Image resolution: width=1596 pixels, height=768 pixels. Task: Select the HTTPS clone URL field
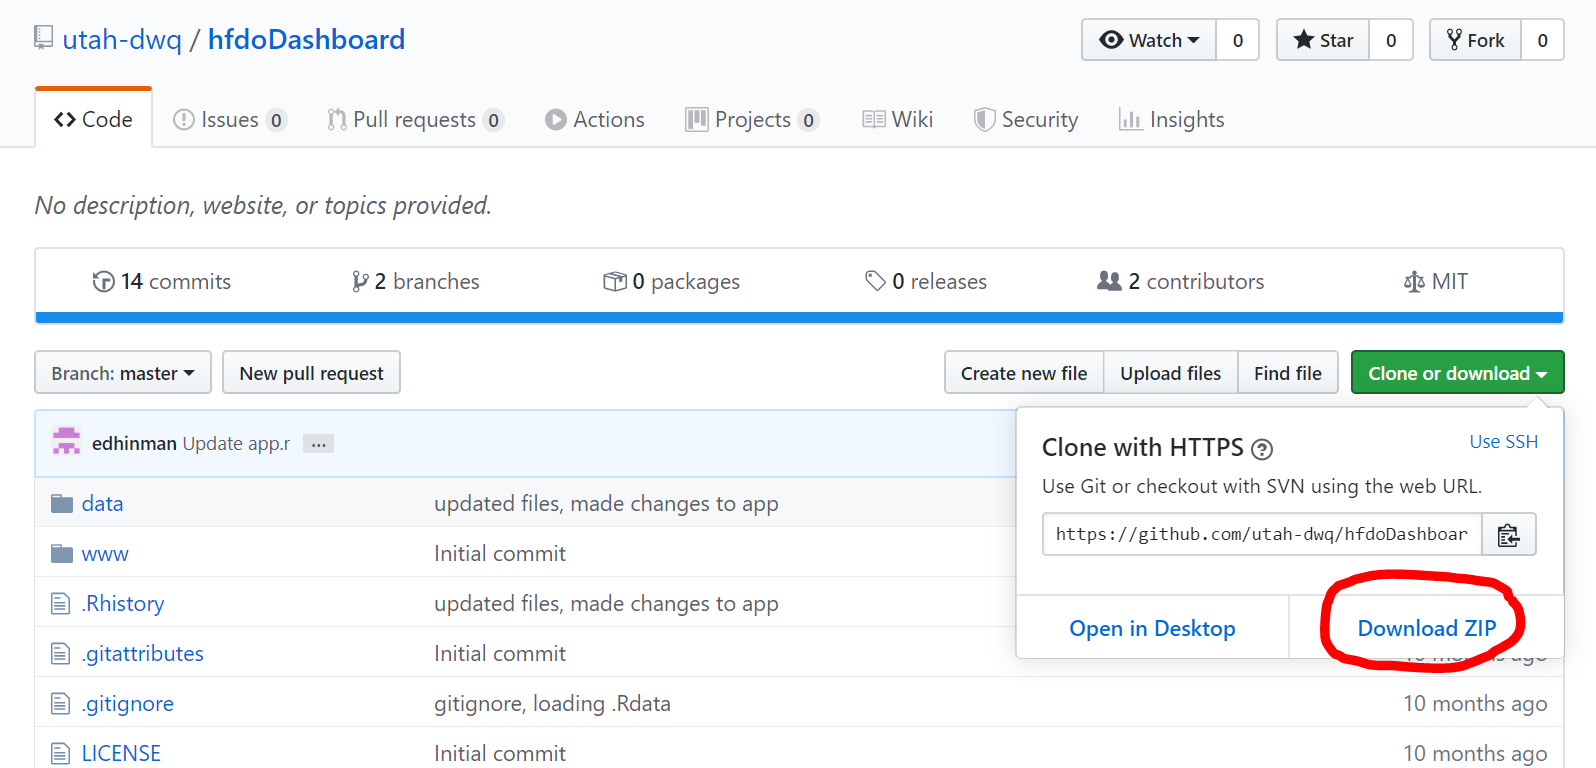point(1261,535)
